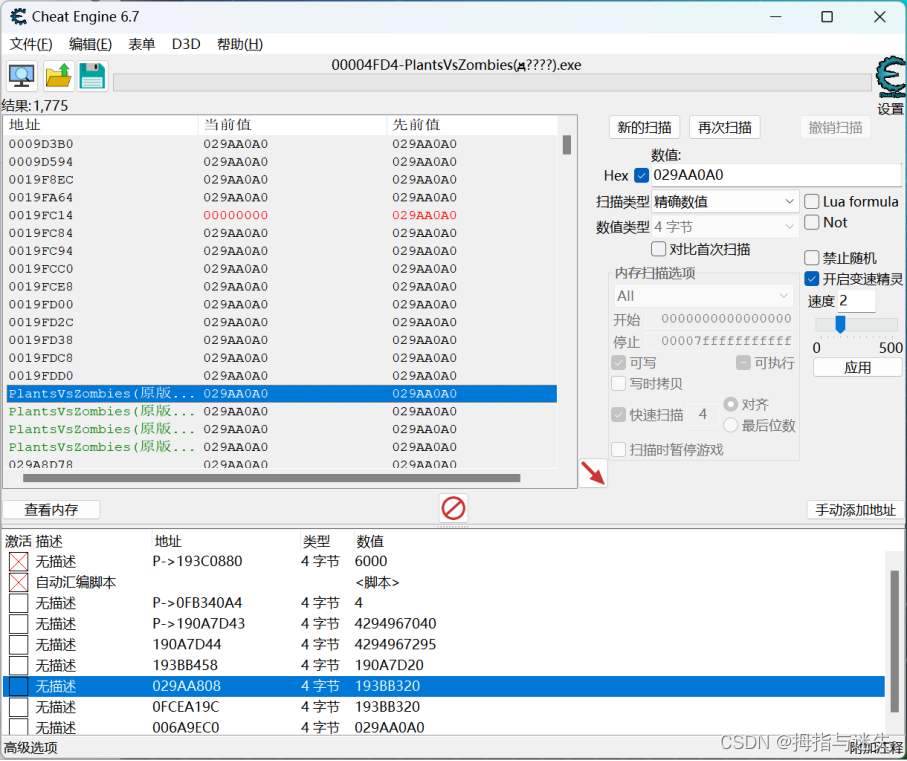Enable 扫描时暂停游戏 checkbox

coord(618,449)
